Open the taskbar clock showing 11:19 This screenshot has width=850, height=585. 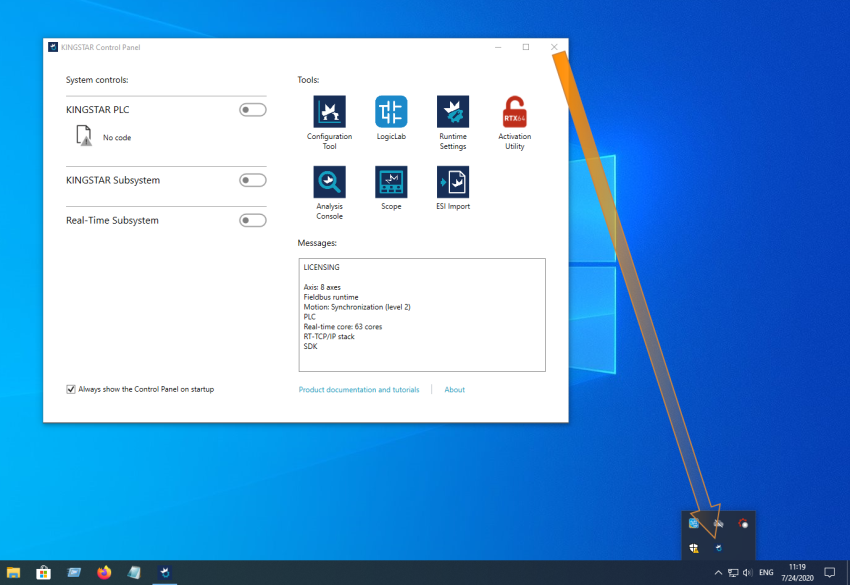(797, 573)
